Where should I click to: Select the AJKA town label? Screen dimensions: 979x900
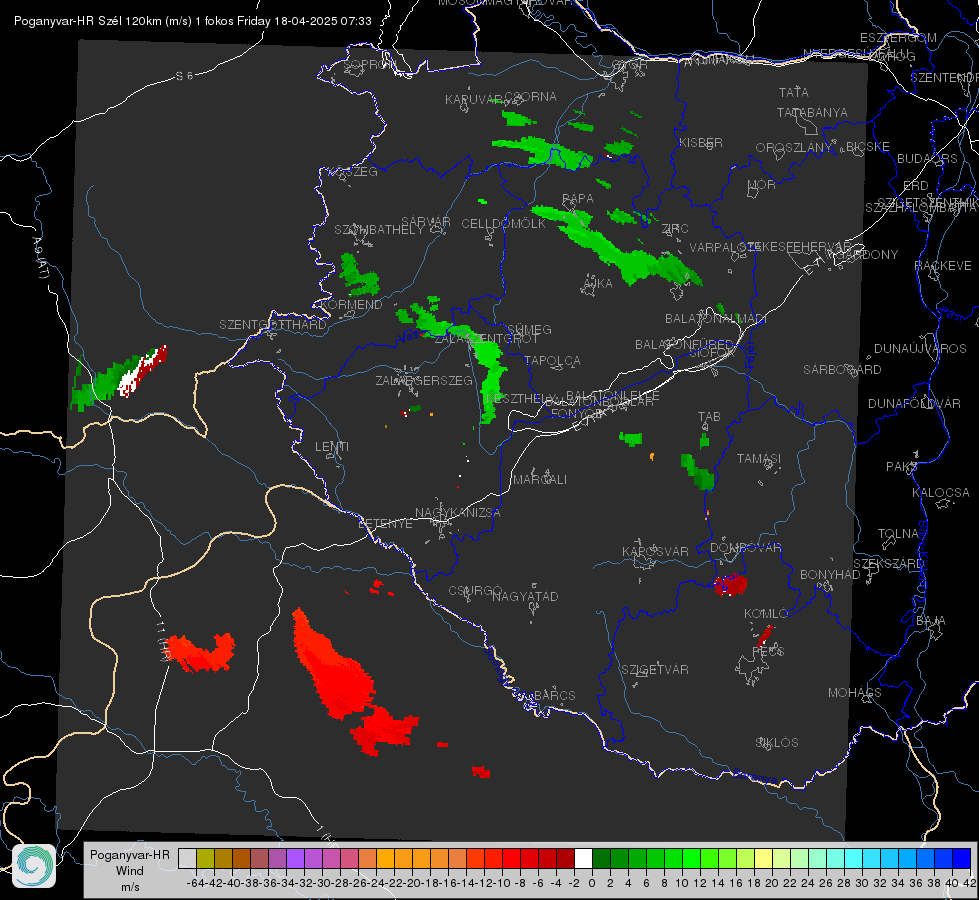[598, 284]
